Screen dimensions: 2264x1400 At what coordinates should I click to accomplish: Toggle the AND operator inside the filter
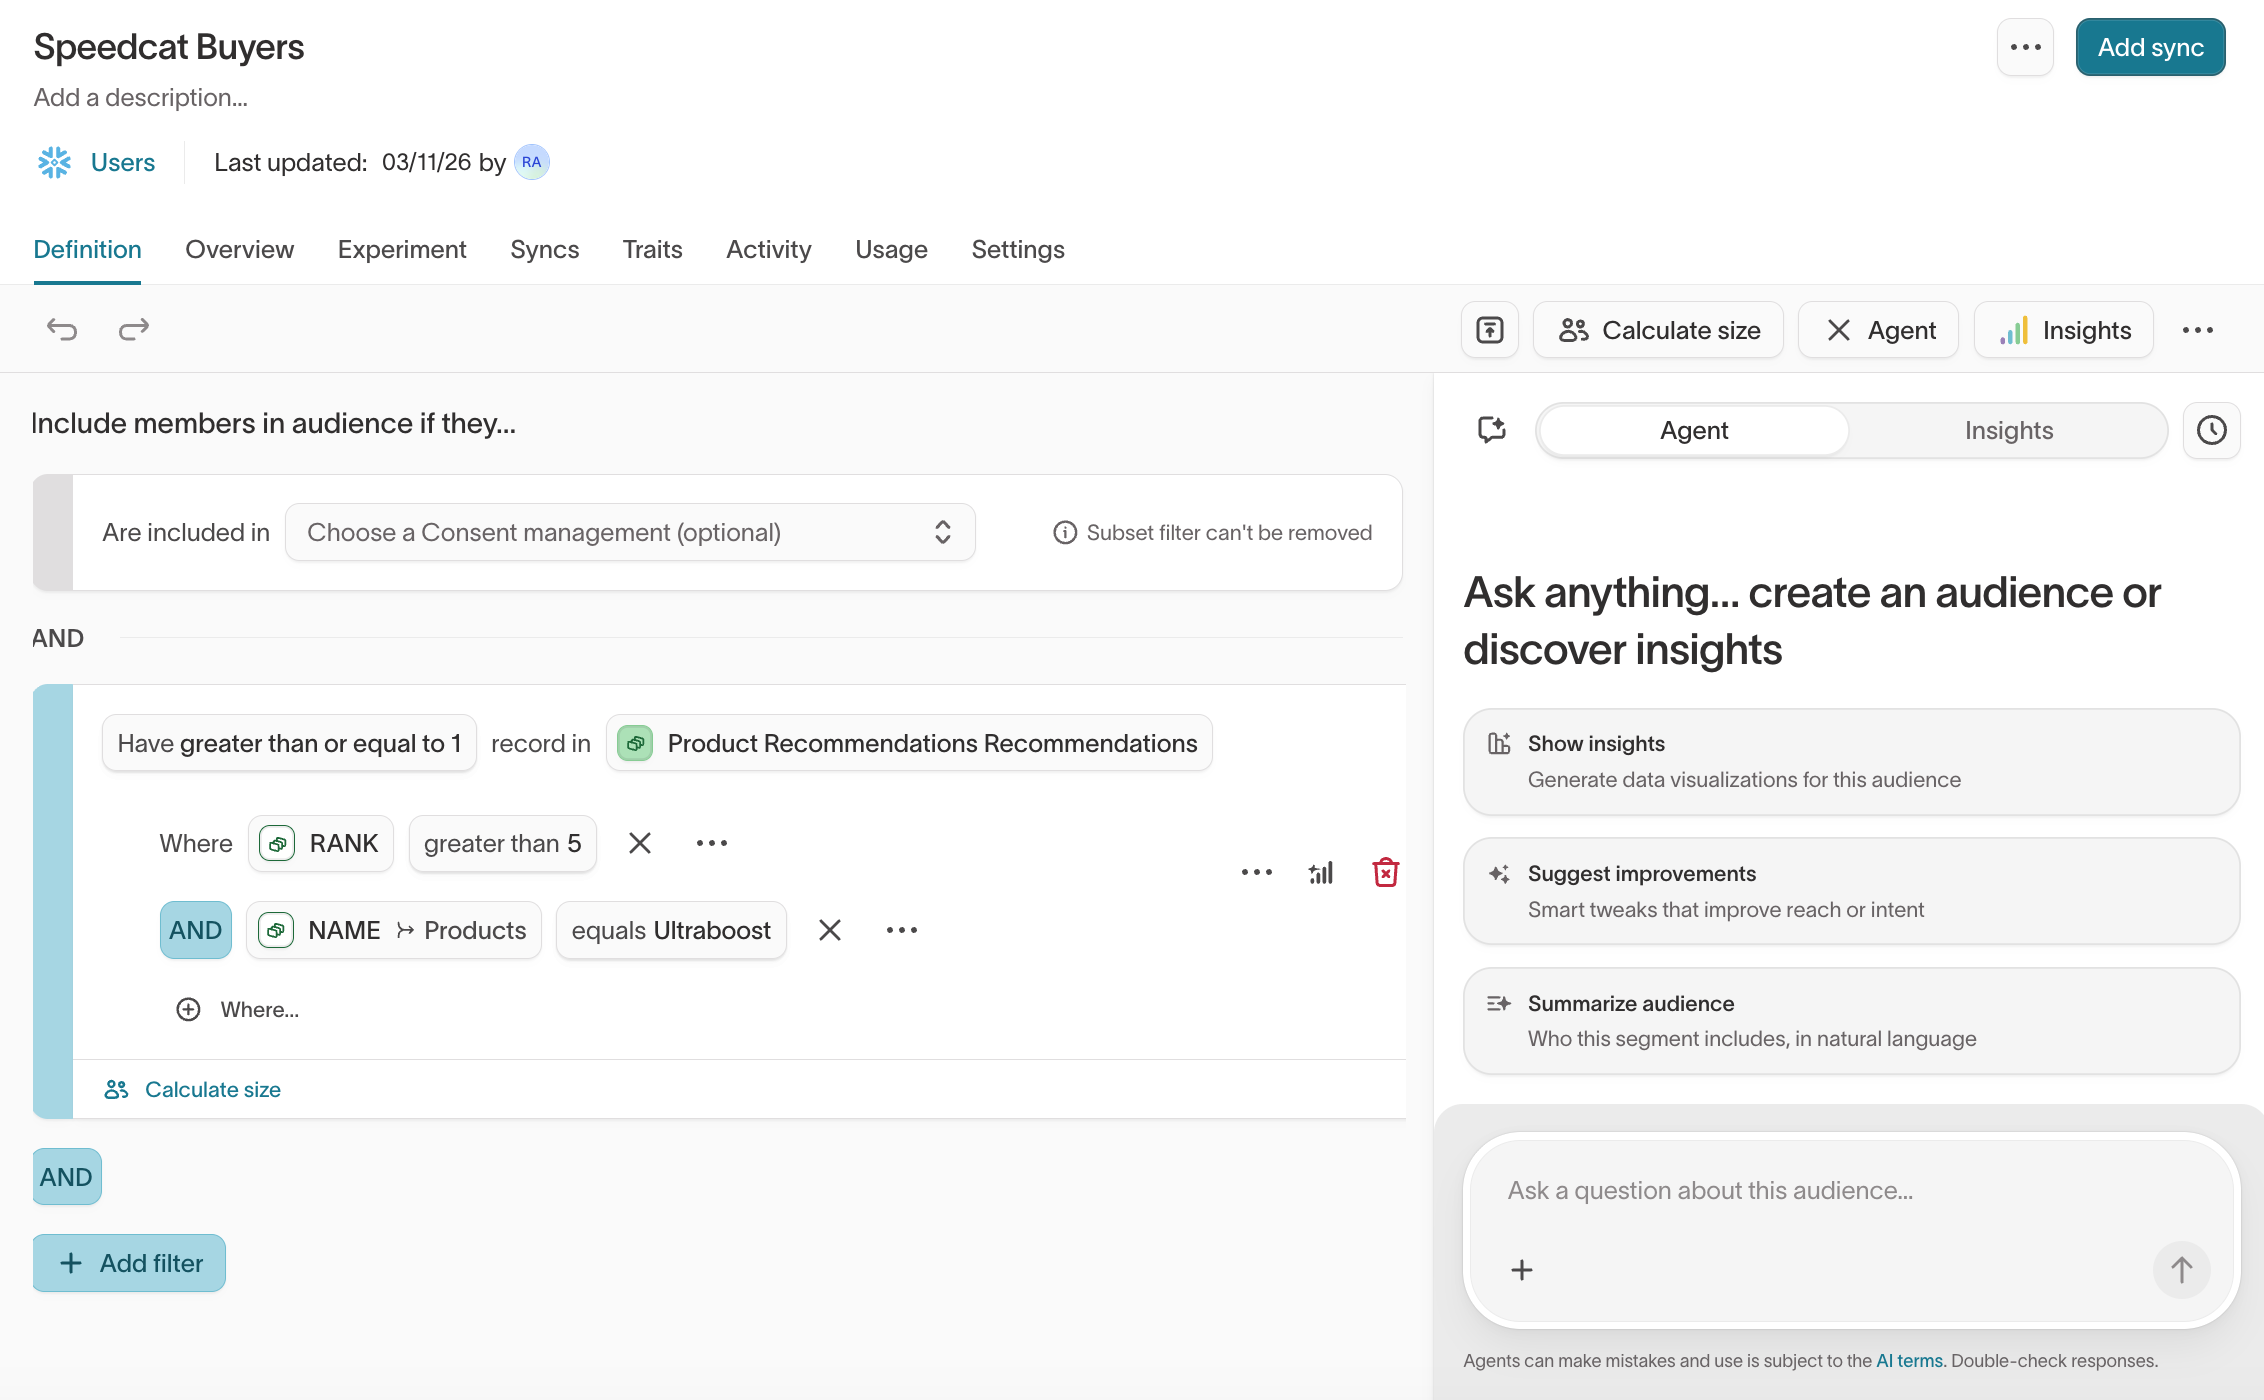click(x=196, y=930)
